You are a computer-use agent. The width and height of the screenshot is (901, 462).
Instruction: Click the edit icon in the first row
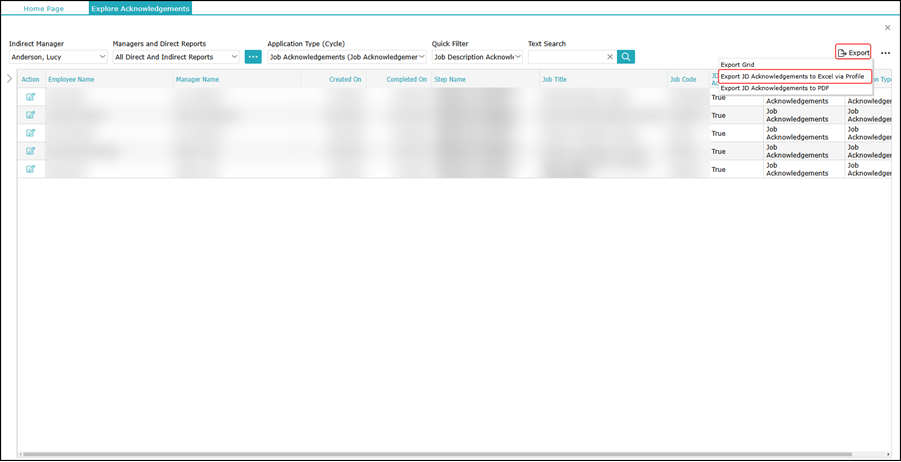pyautogui.click(x=30, y=97)
